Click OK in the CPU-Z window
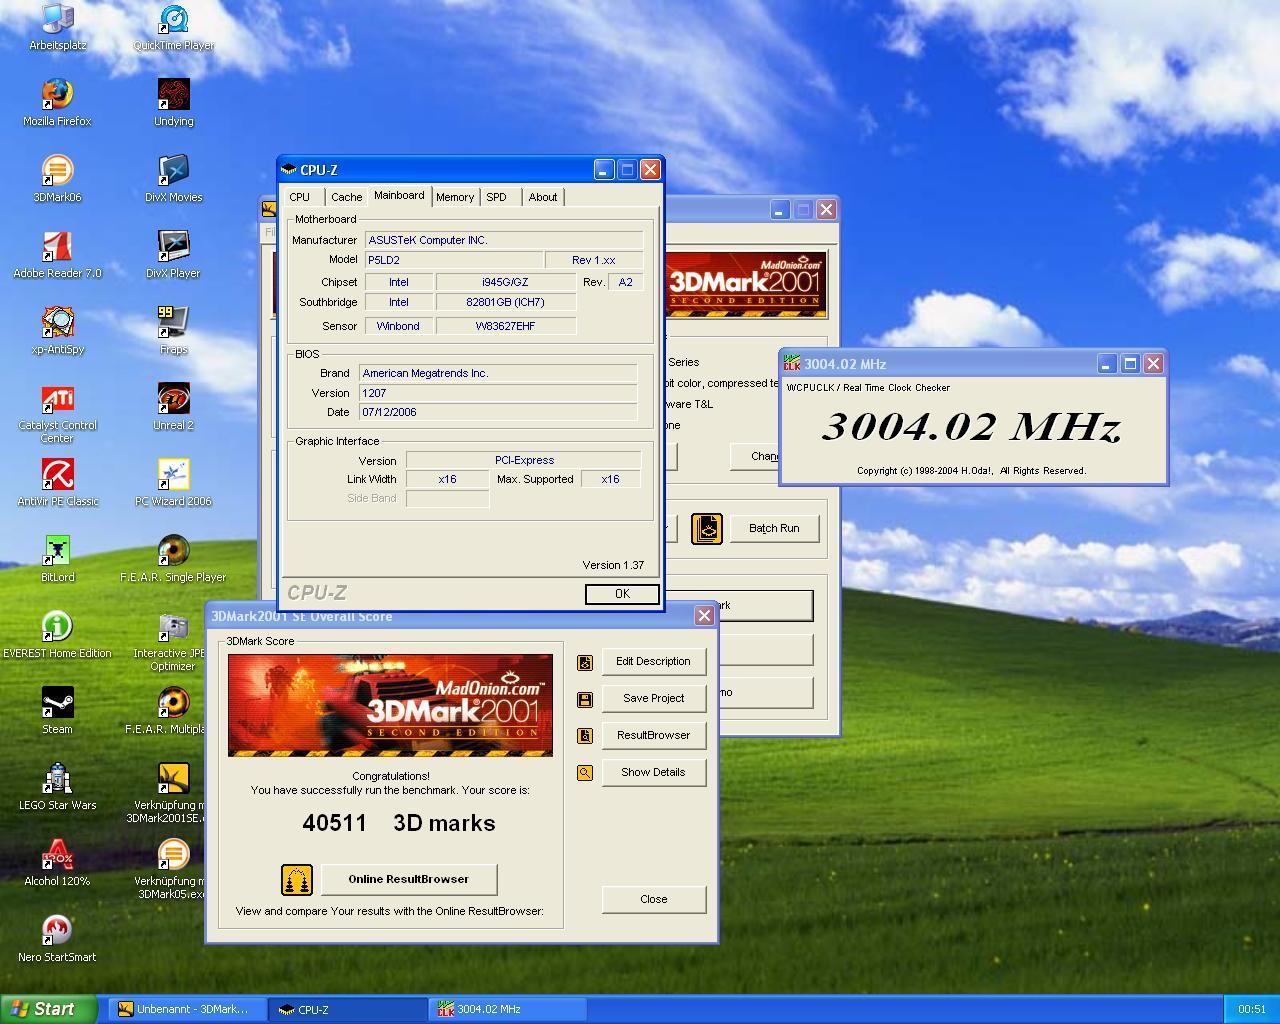 (x=622, y=594)
